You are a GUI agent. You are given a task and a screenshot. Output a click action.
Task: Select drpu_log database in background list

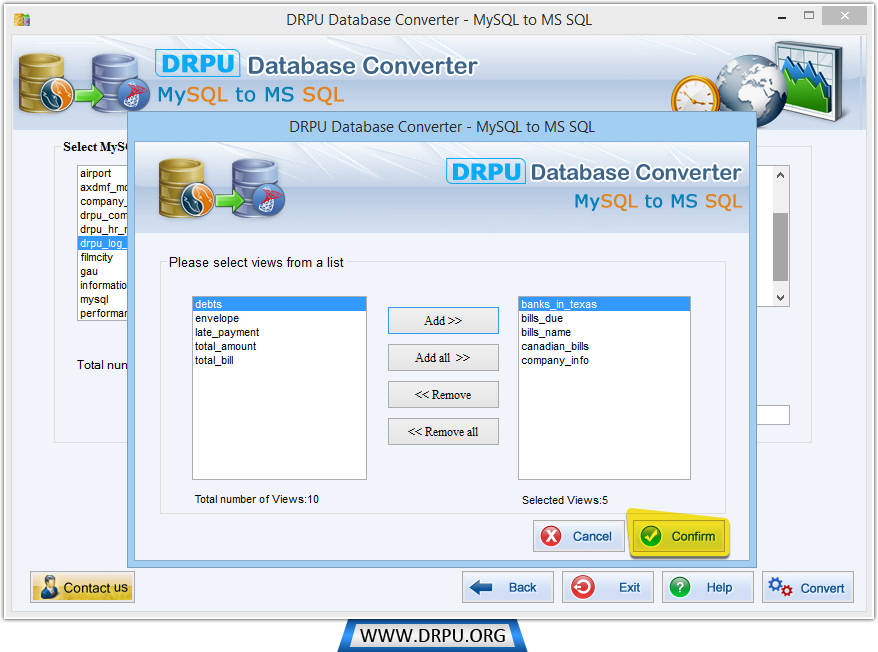(103, 243)
